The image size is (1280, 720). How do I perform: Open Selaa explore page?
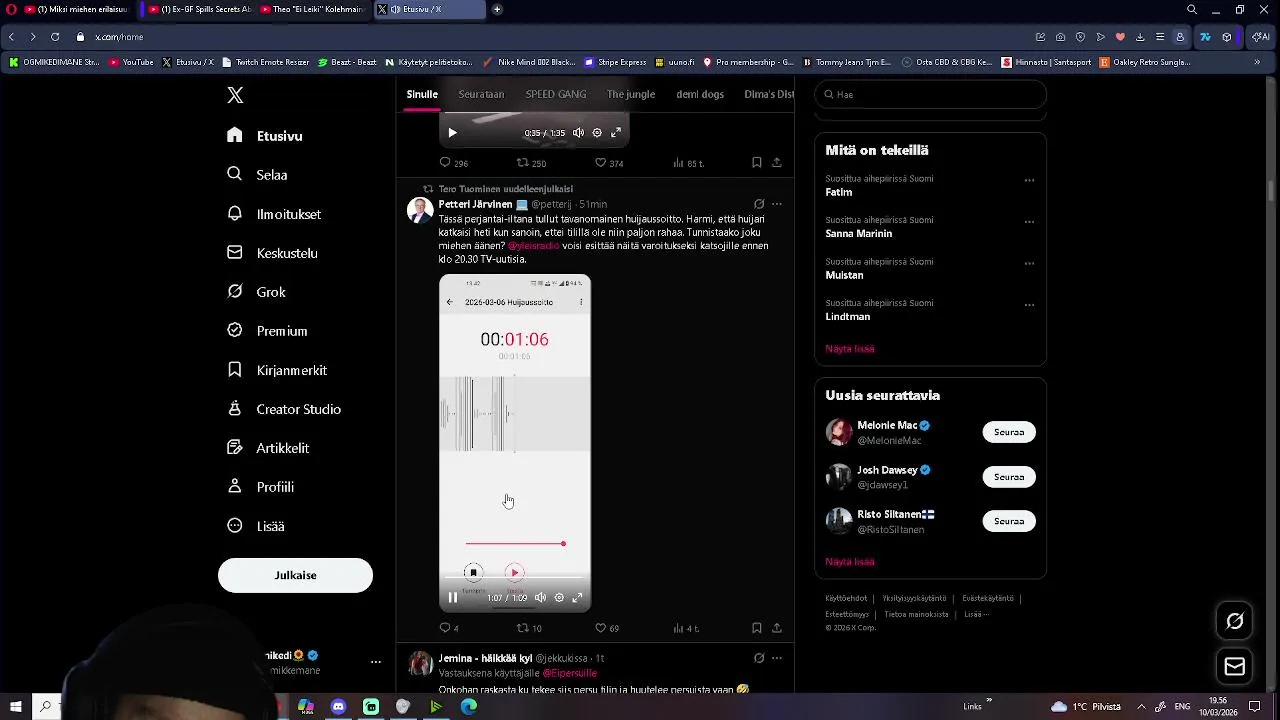point(257,175)
